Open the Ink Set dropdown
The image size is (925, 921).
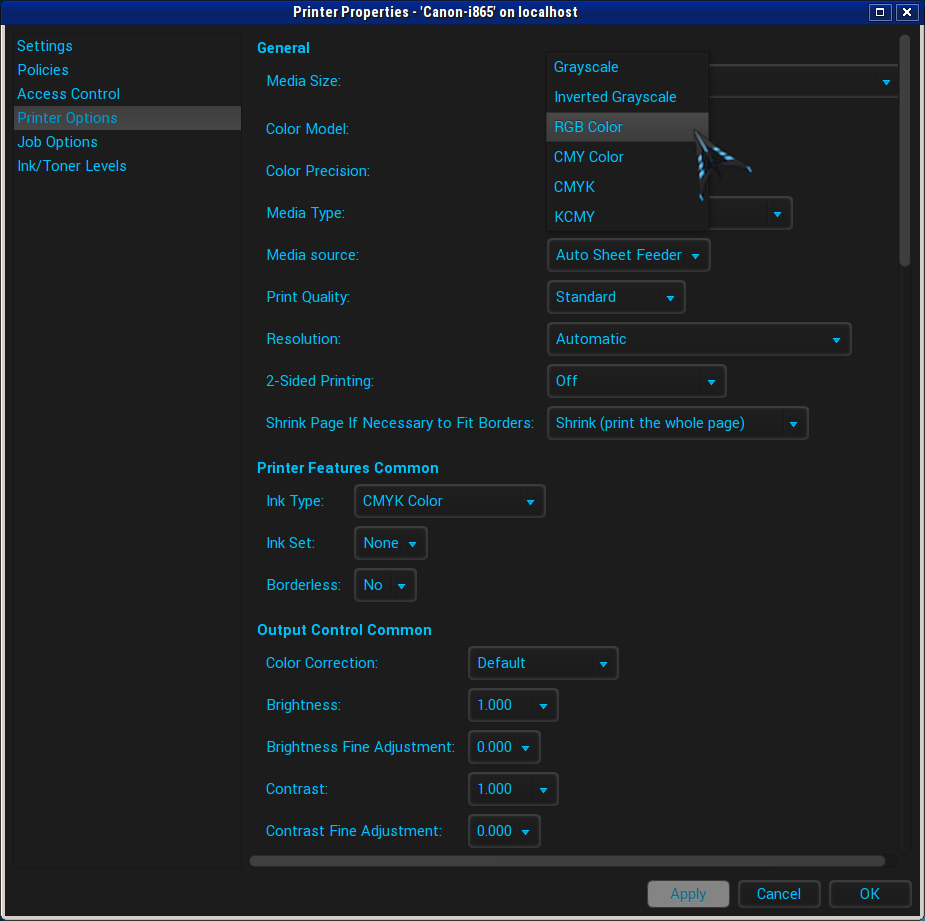point(391,543)
